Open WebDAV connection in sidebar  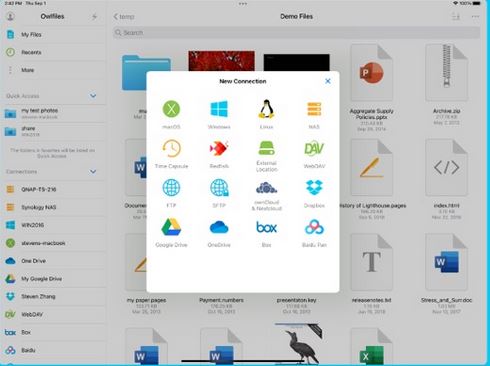[x=53, y=314]
